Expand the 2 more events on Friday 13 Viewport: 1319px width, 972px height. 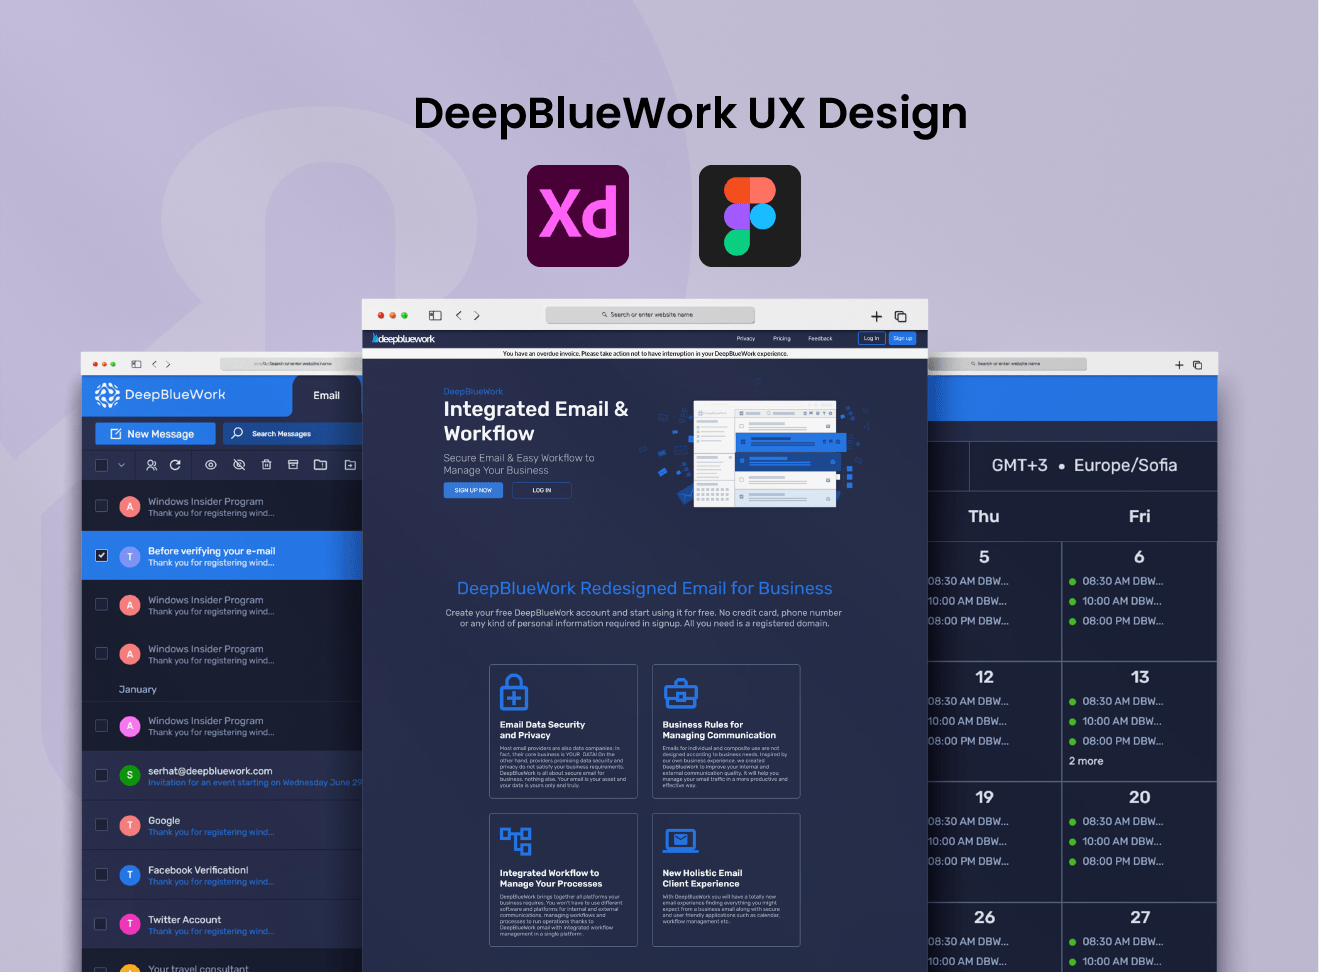pyautogui.click(x=1084, y=761)
